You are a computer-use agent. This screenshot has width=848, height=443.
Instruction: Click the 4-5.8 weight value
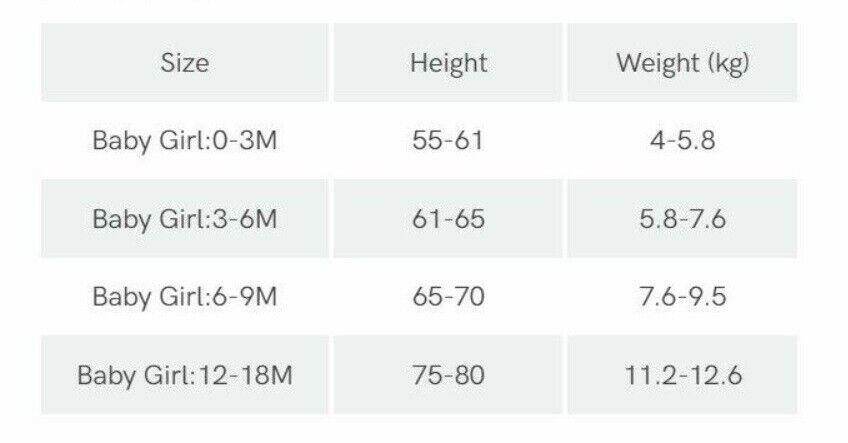pos(682,141)
